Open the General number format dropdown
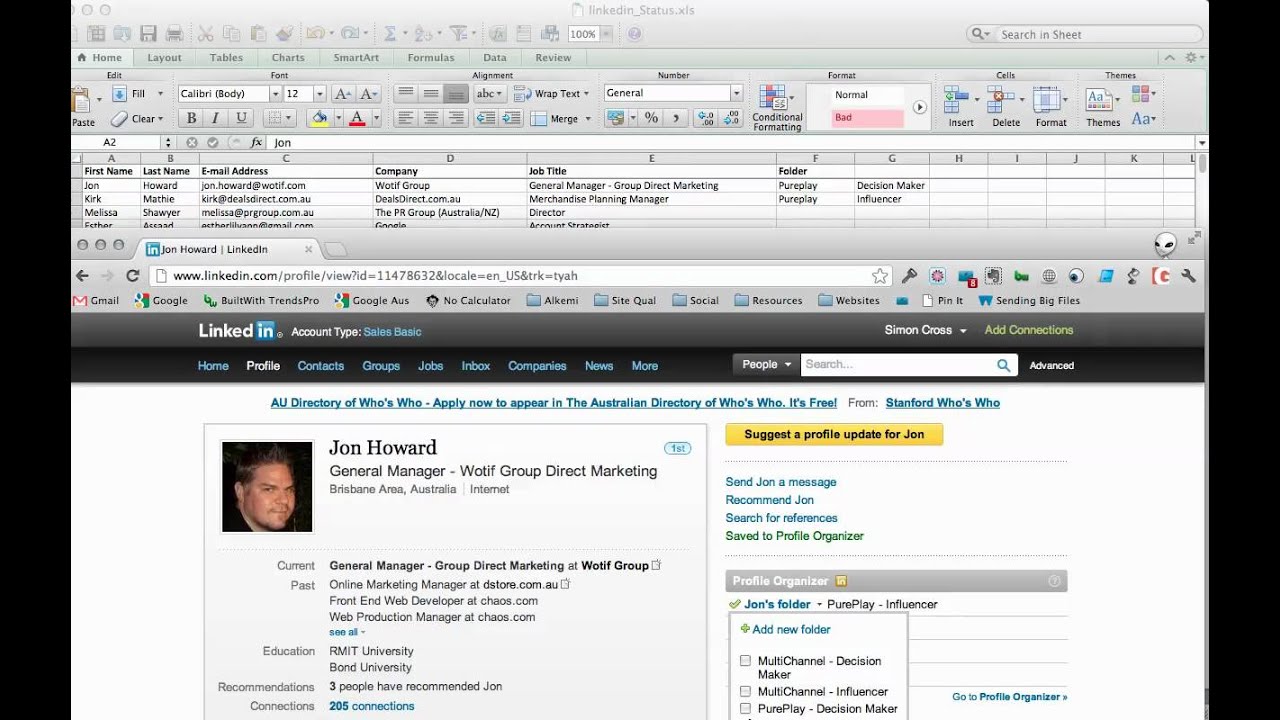This screenshot has height=720, width=1280. click(736, 93)
